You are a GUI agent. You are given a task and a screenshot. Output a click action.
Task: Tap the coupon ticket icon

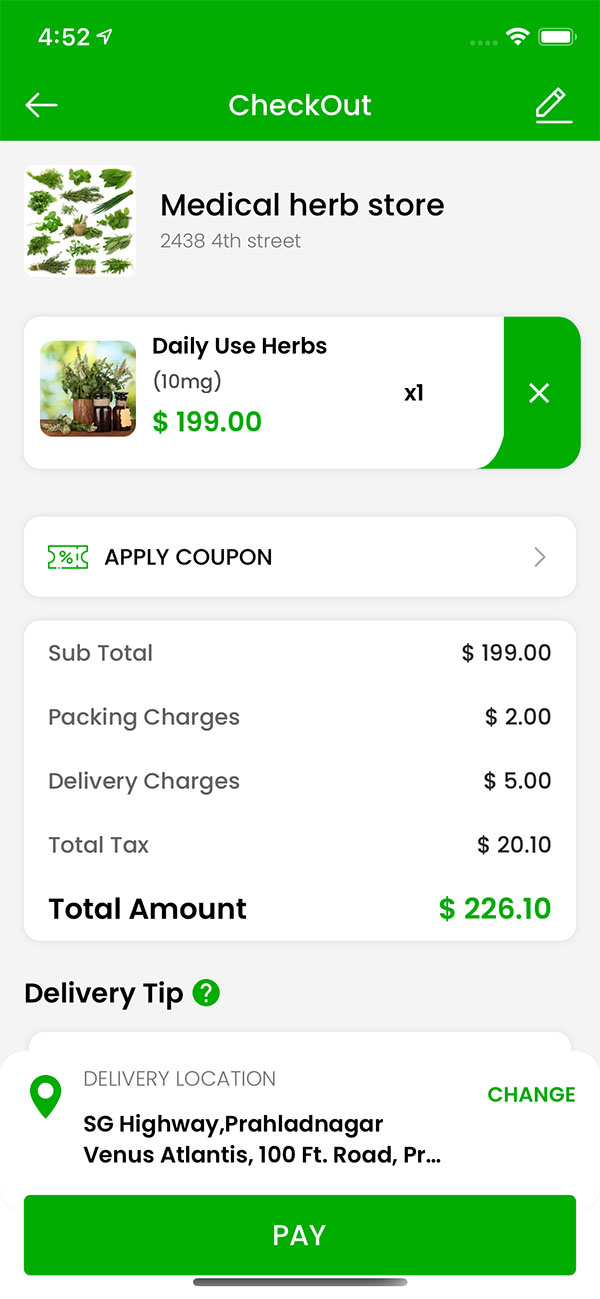tap(68, 557)
